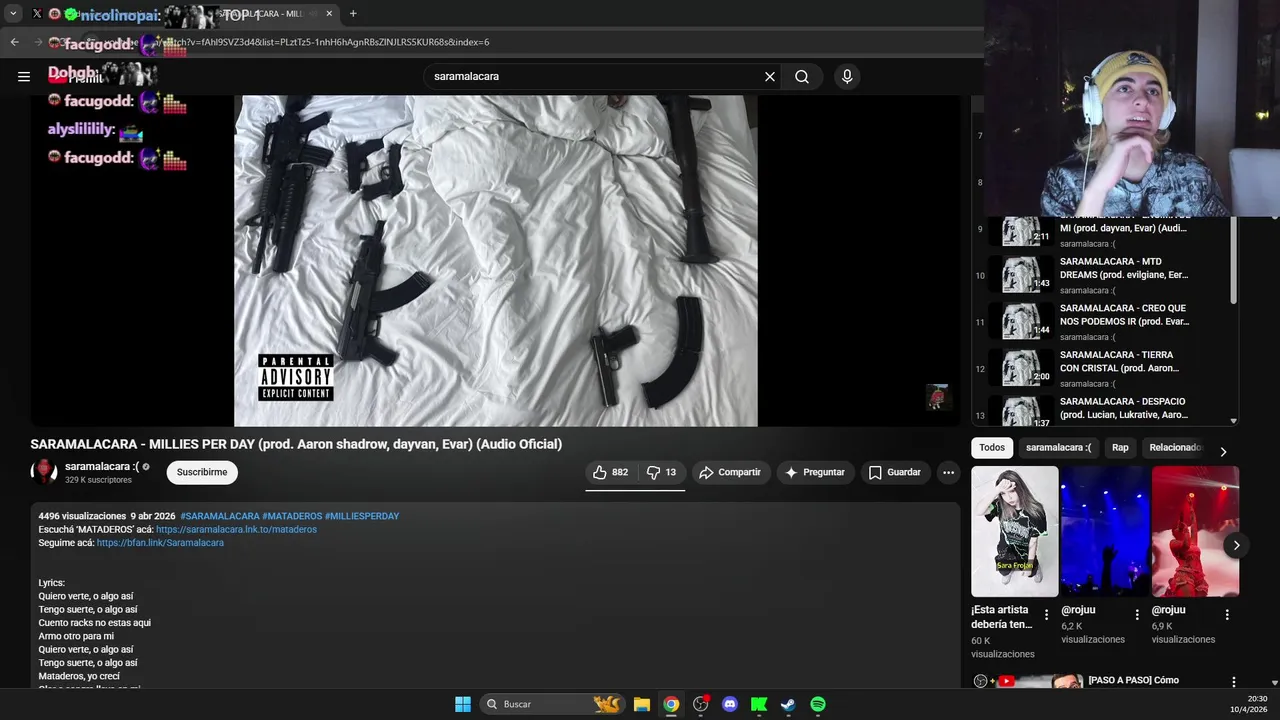Close the SARAMALACARA - MILLIES browser tab

[329, 14]
